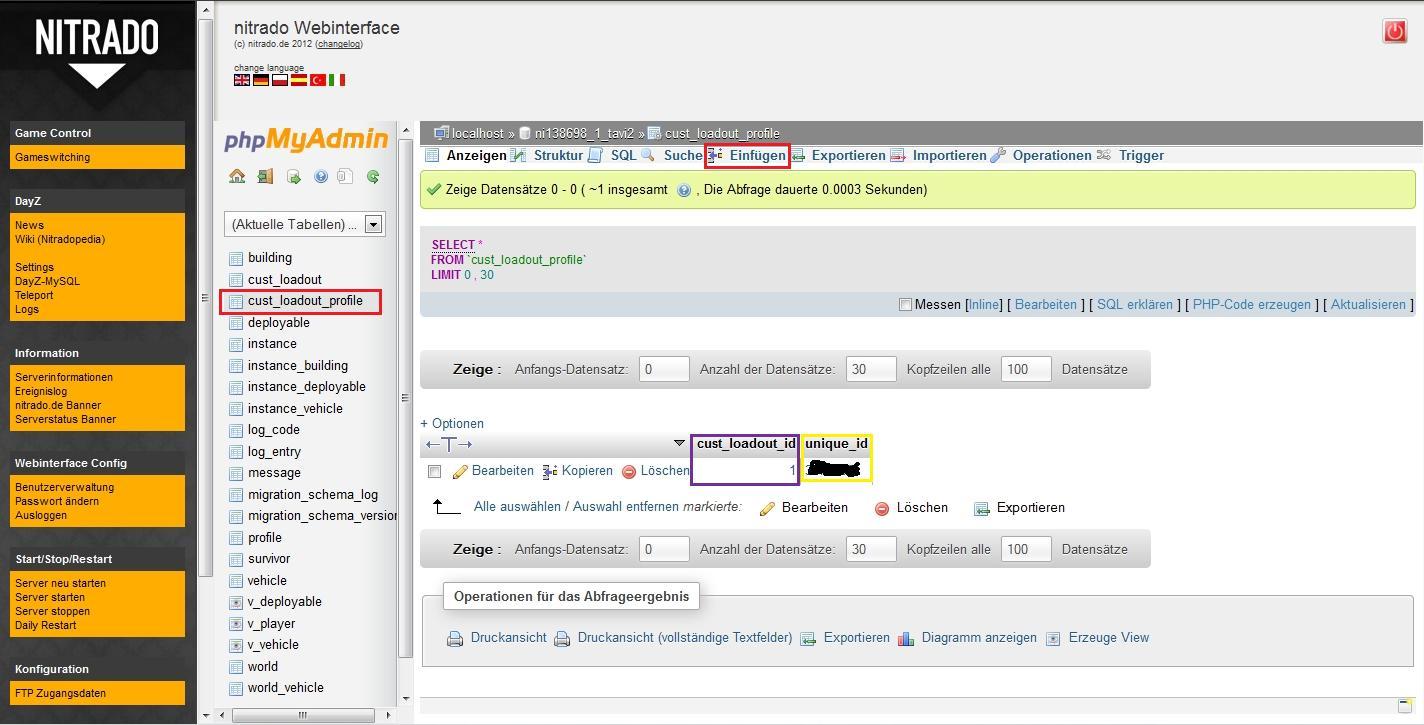Click the red Löschen icon in the data row

coord(629,471)
